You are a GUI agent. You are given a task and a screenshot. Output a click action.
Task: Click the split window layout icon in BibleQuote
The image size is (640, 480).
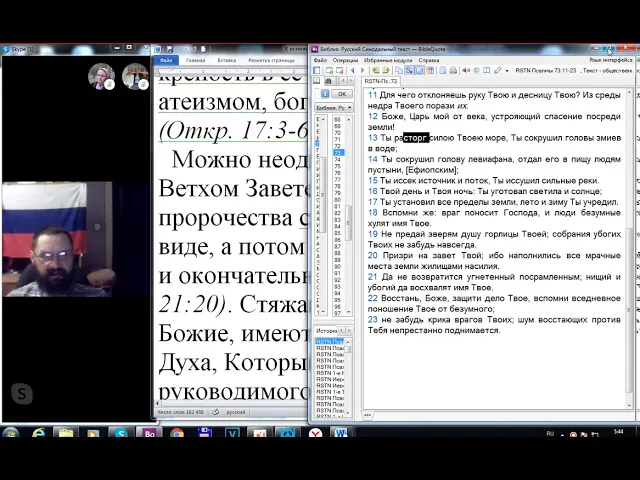487,71
